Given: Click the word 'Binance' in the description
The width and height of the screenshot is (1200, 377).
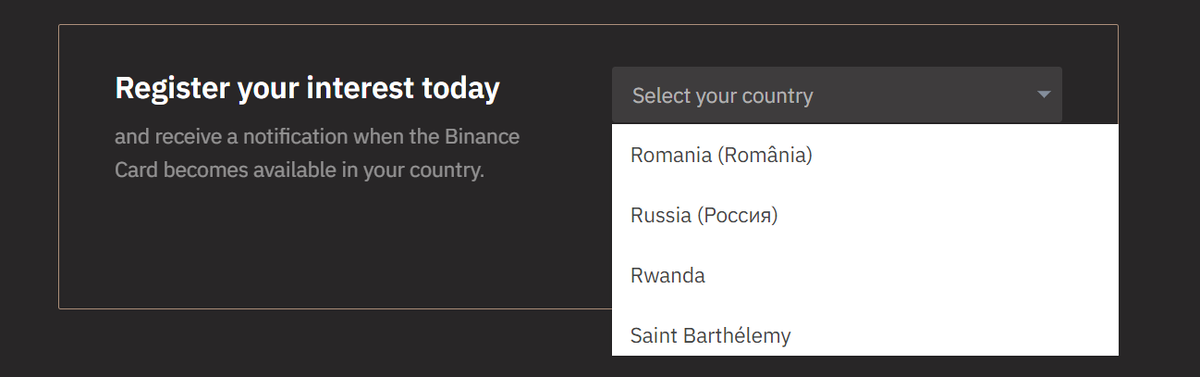Looking at the screenshot, I should 483,136.
